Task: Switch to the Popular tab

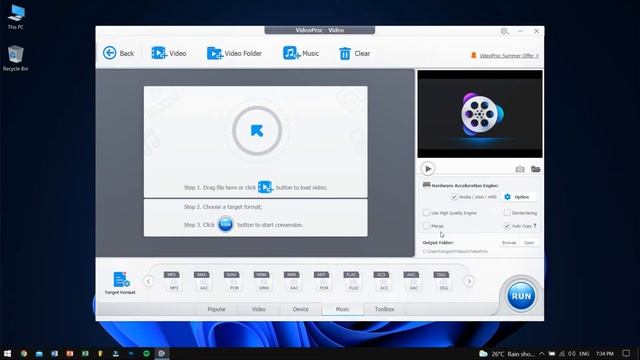Action: click(x=216, y=309)
